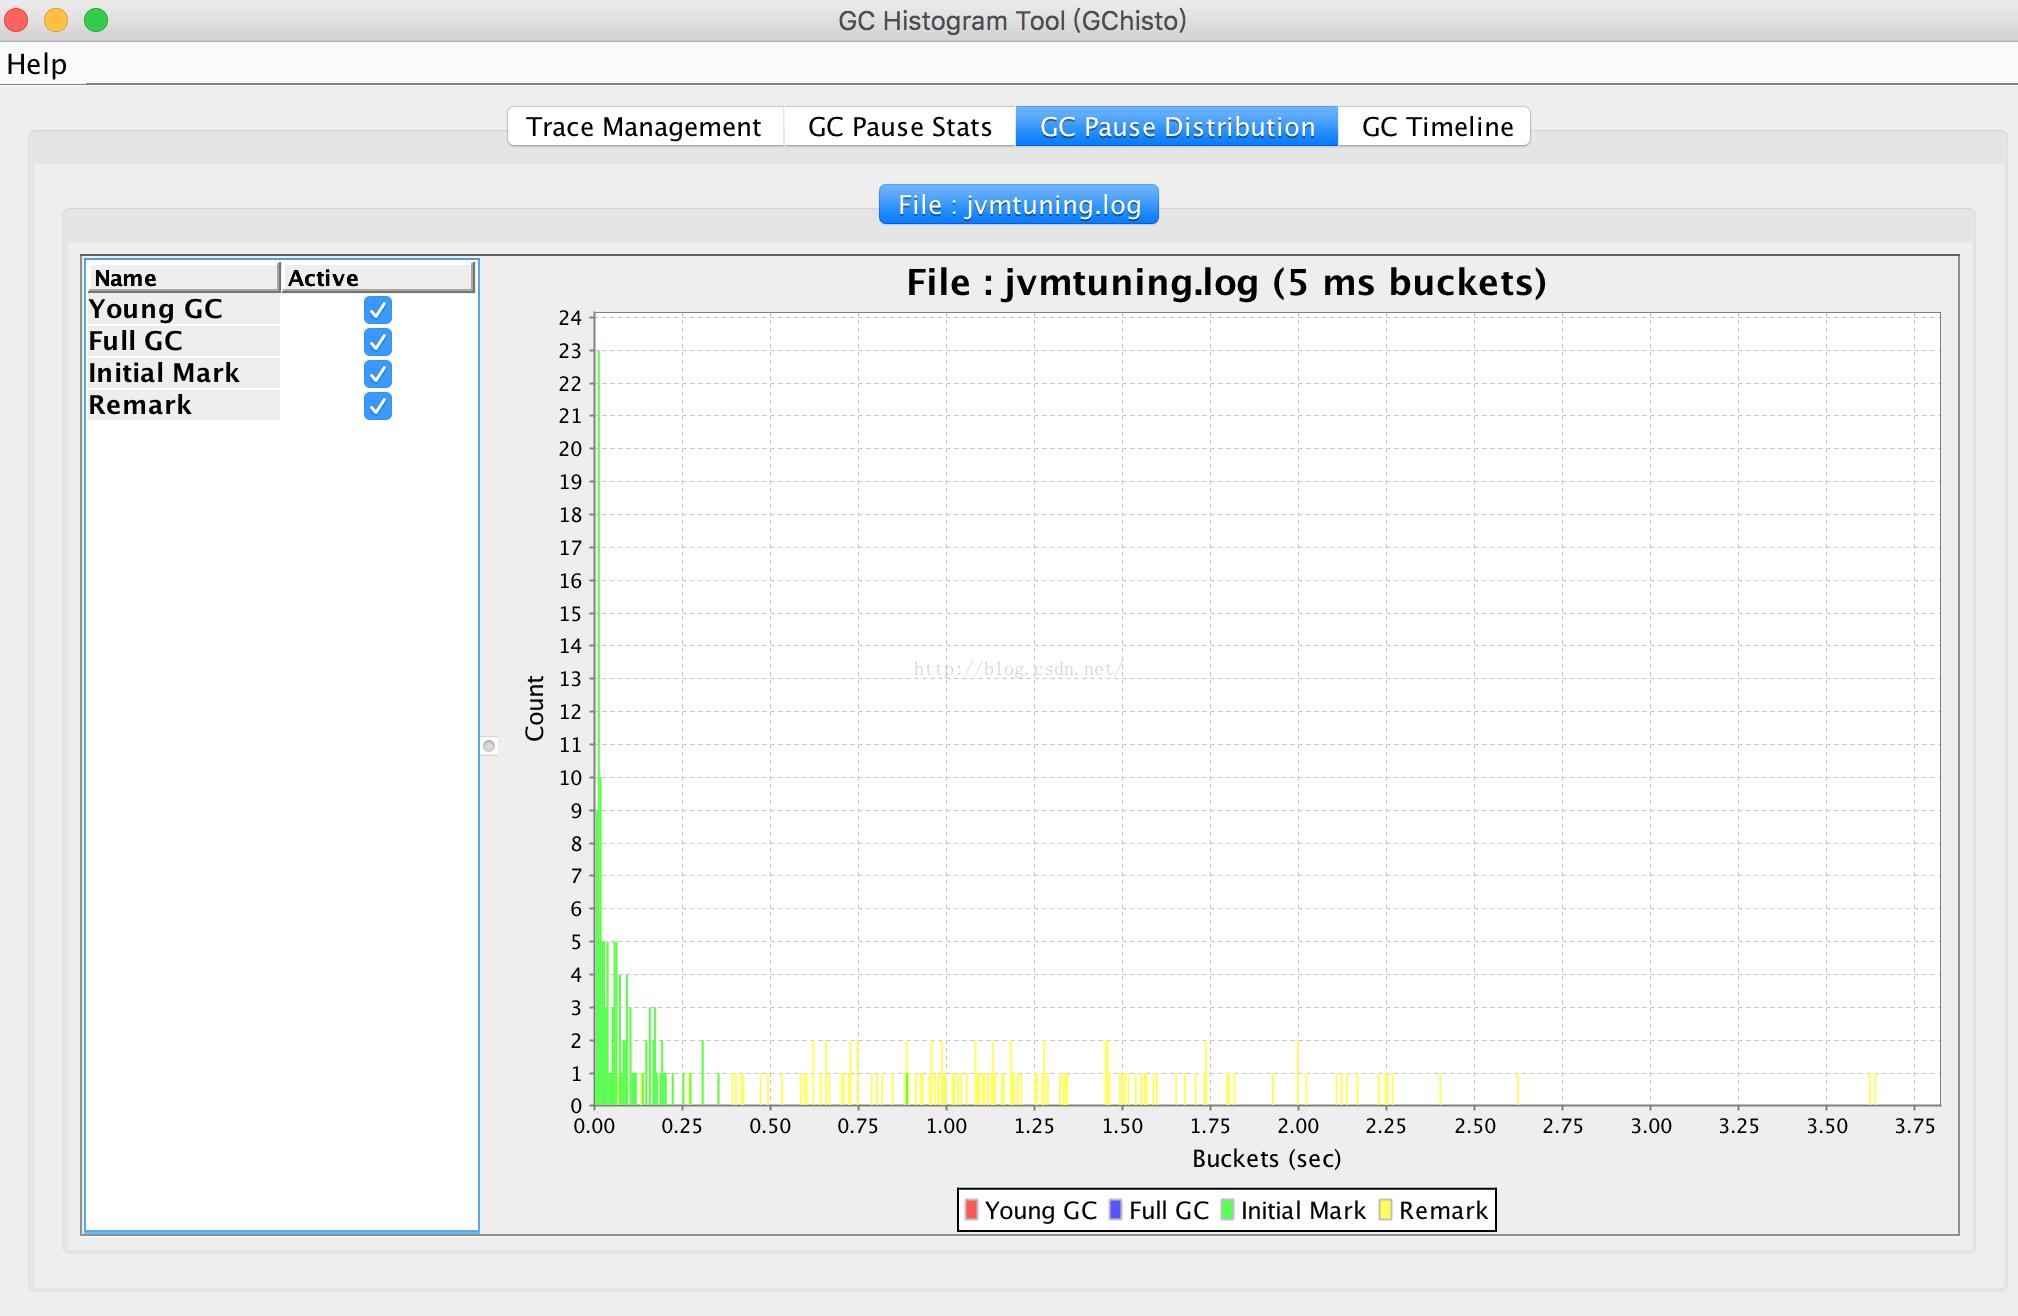Select the File : jvmtuning.log tab

[x=1019, y=205]
